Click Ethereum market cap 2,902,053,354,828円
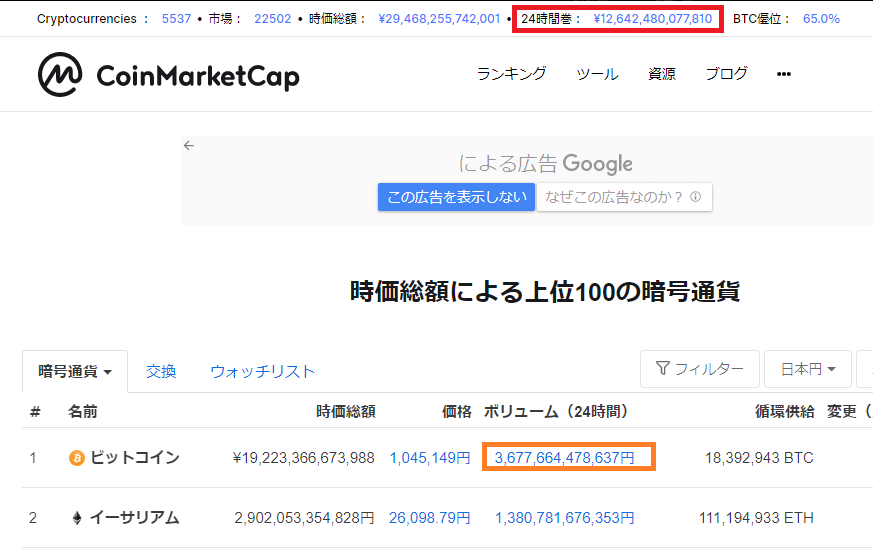The height and width of the screenshot is (555, 873). click(304, 518)
